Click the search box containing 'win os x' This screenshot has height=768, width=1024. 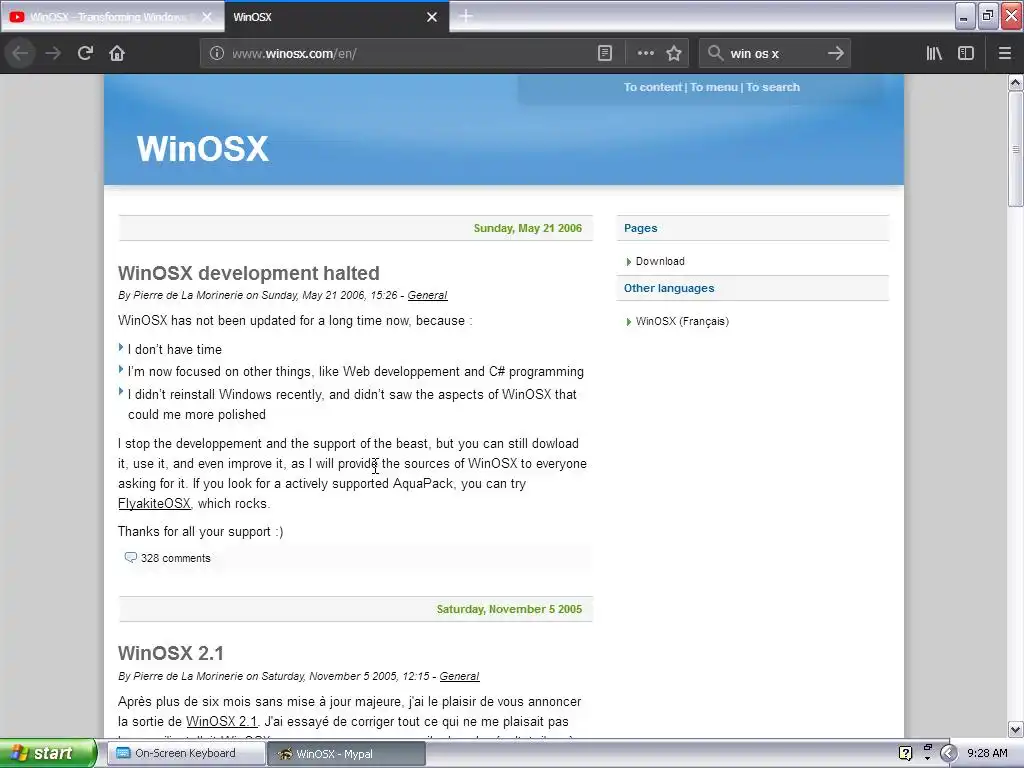[774, 53]
